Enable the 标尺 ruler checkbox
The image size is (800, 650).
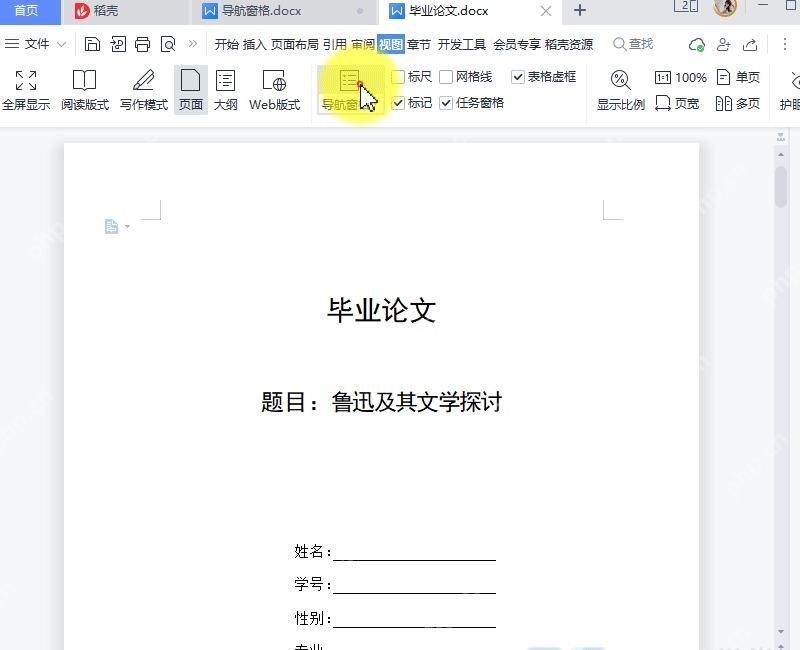(x=398, y=77)
